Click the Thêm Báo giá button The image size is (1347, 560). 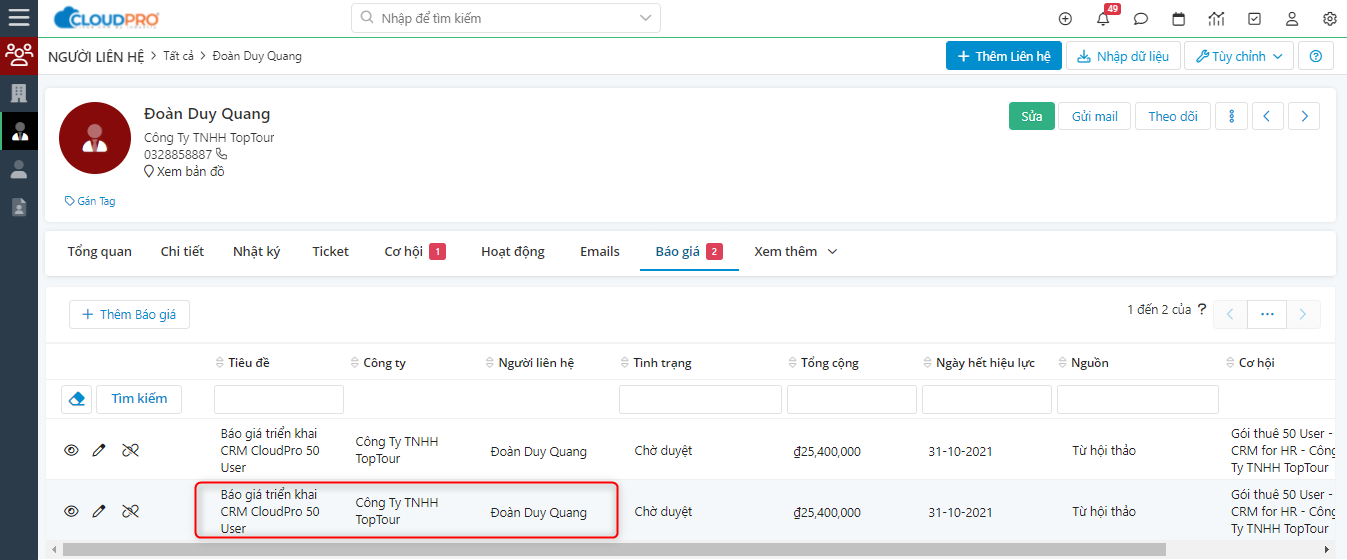point(129,314)
